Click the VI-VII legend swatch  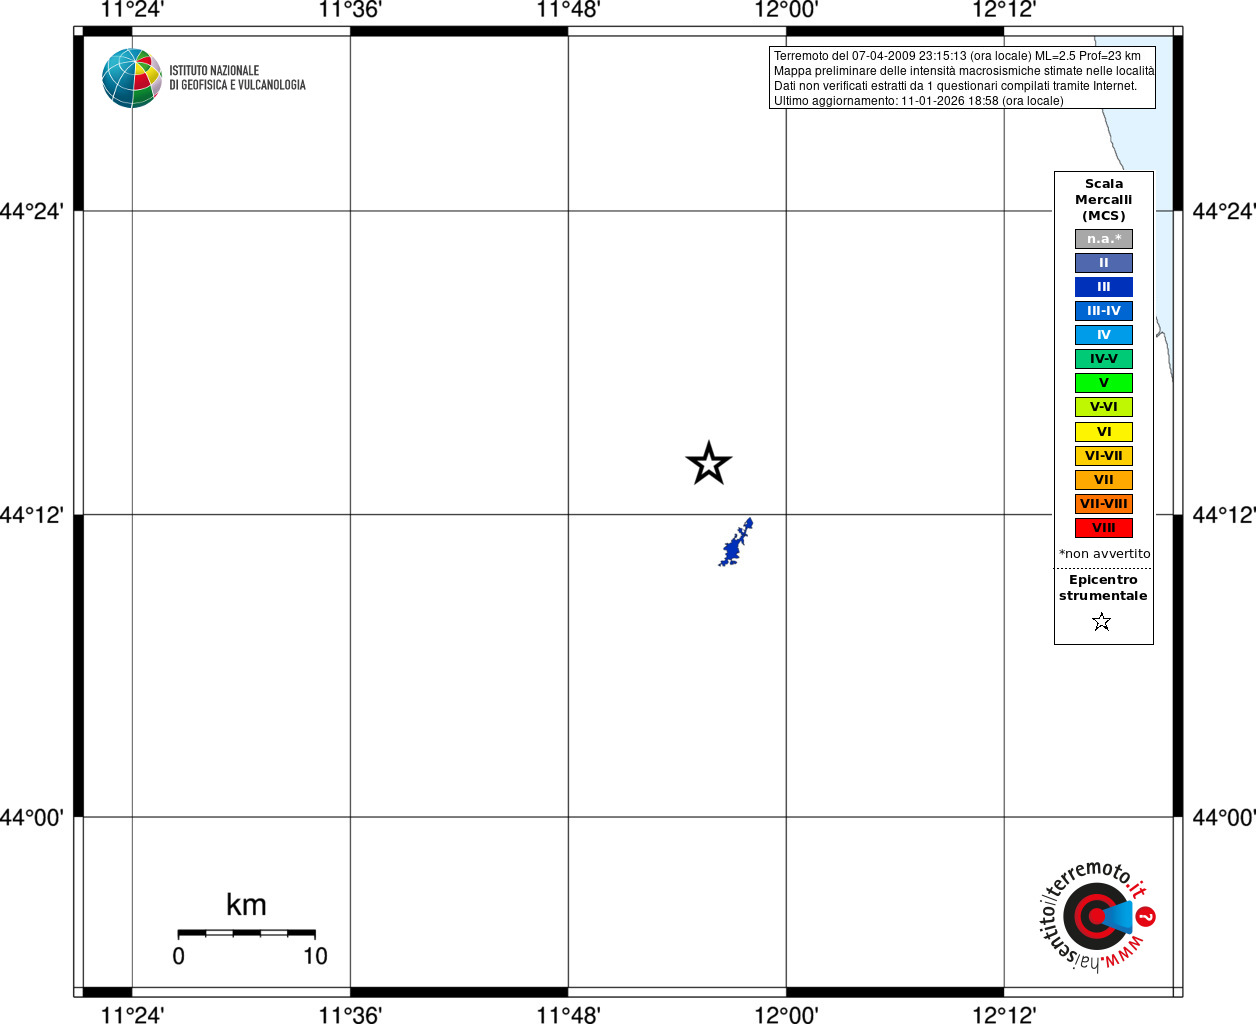pos(1104,456)
